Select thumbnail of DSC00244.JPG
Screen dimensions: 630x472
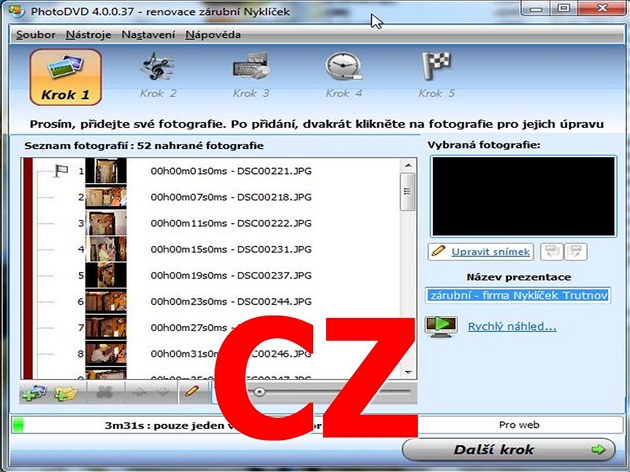(x=106, y=302)
